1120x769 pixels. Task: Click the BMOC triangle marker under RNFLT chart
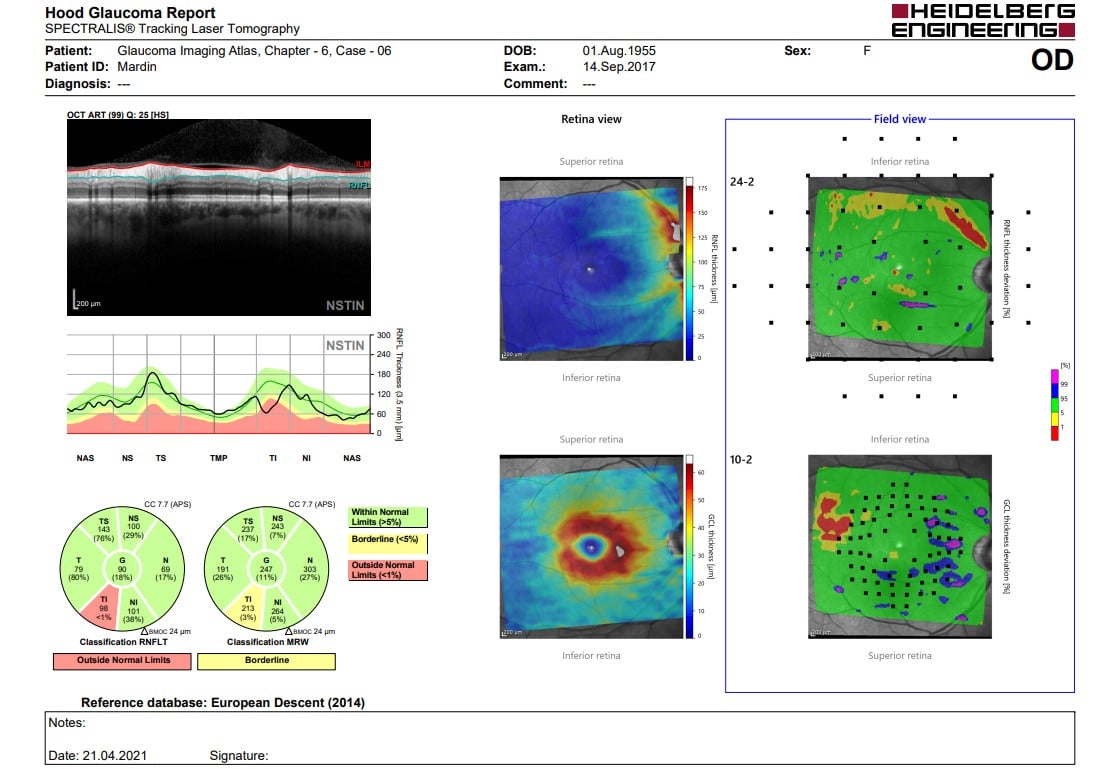(146, 631)
